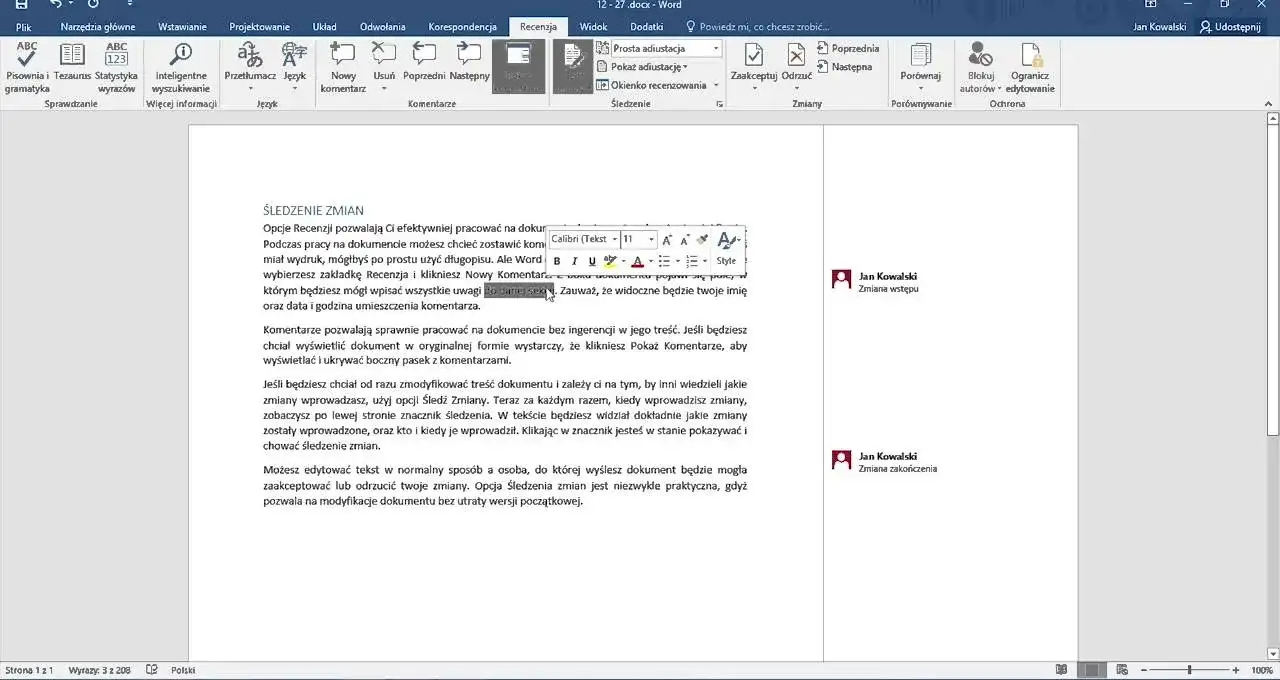This screenshot has width=1280, height=680.
Task: Start Inteligentne wyszukiwanie
Action: (180, 68)
